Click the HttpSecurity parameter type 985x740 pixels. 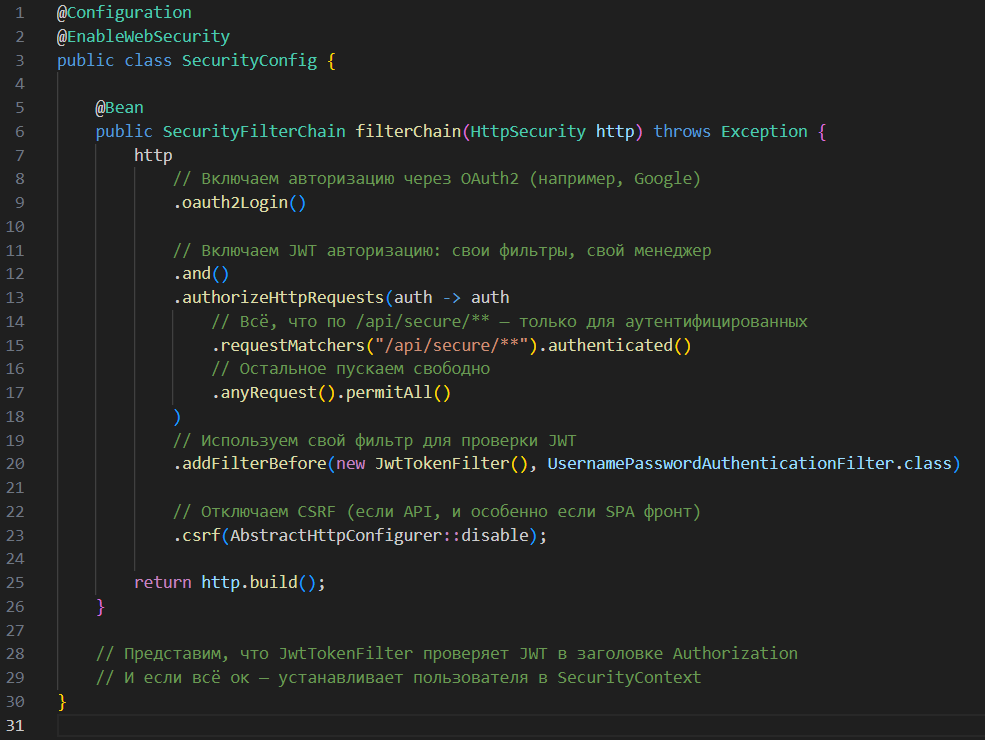point(528,132)
